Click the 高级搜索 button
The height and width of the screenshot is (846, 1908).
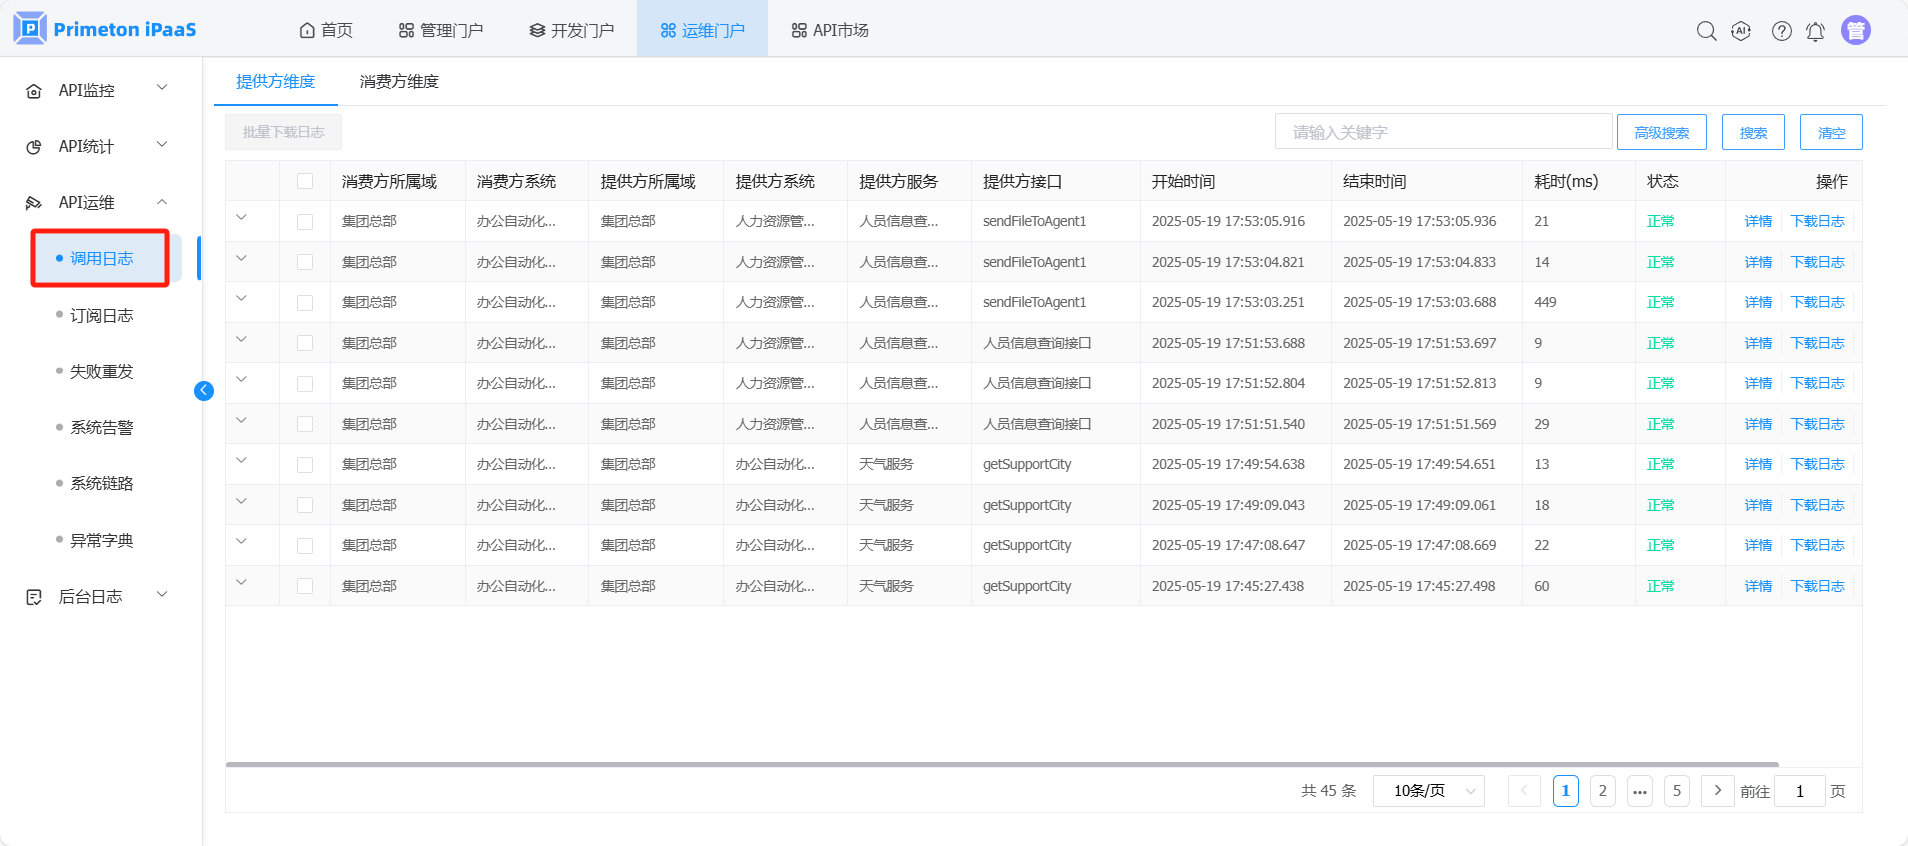click(1661, 132)
